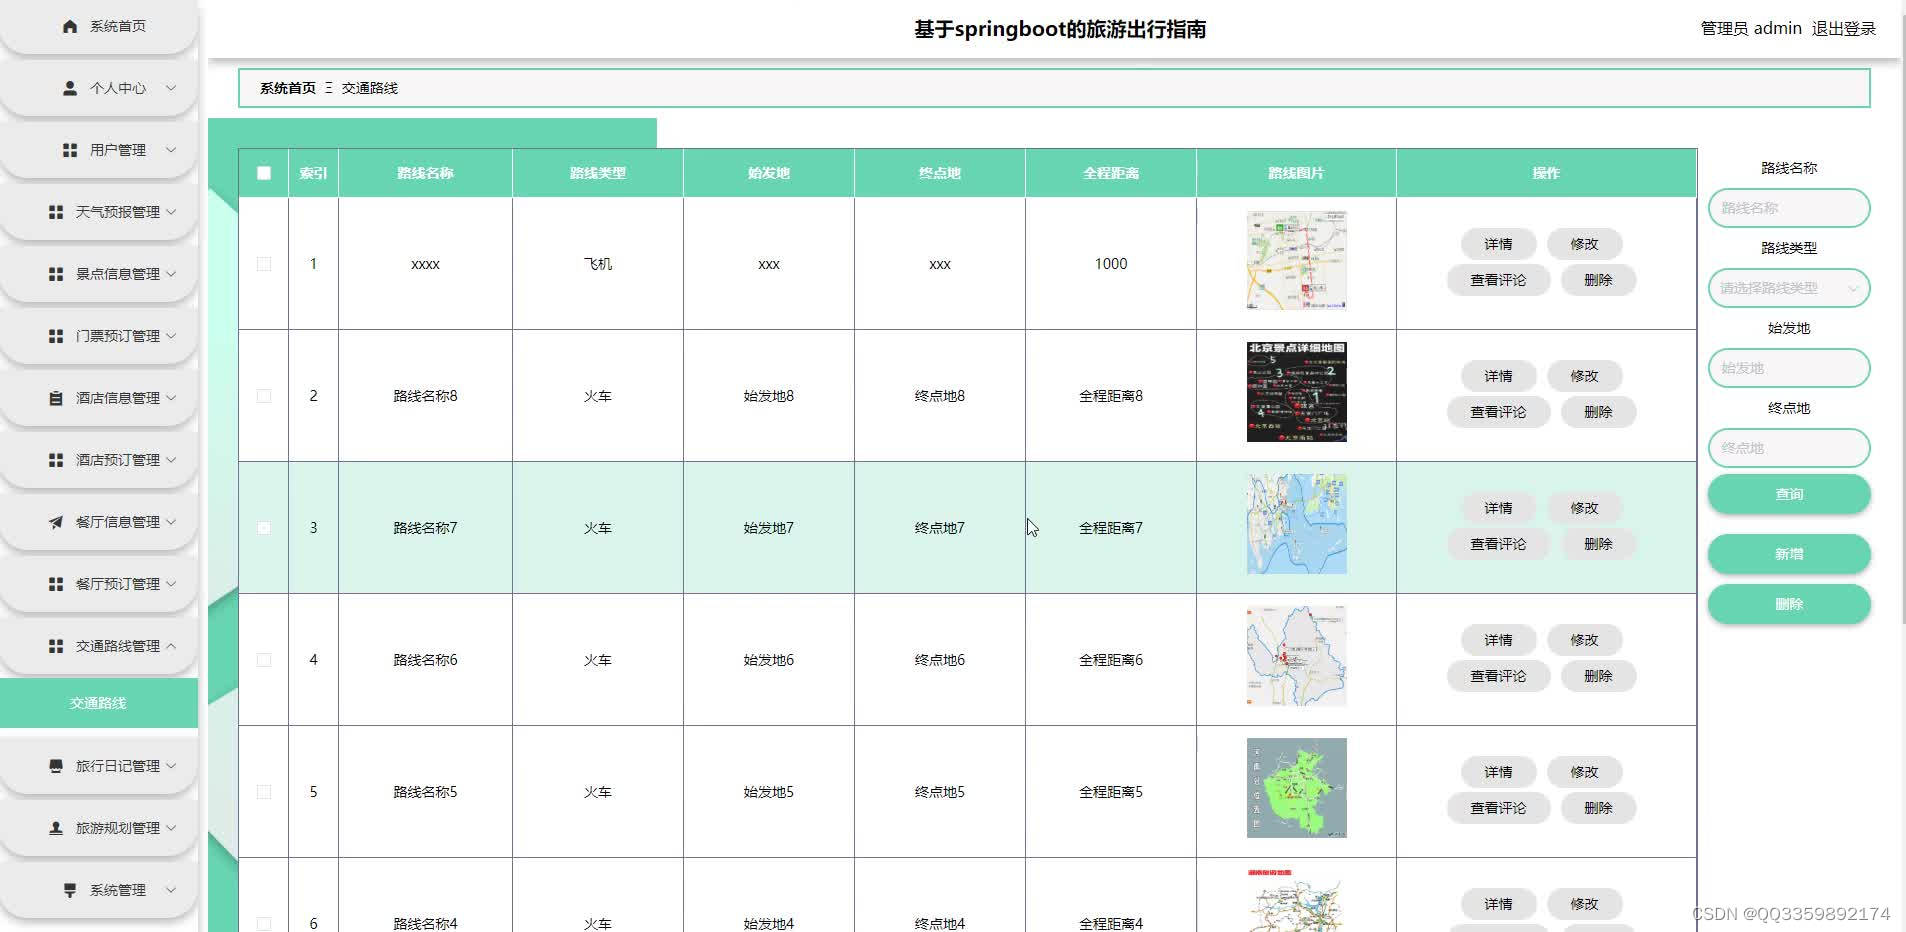The width and height of the screenshot is (1906, 932).
Task: Click 退出登录 to log out
Action: pos(1844,29)
